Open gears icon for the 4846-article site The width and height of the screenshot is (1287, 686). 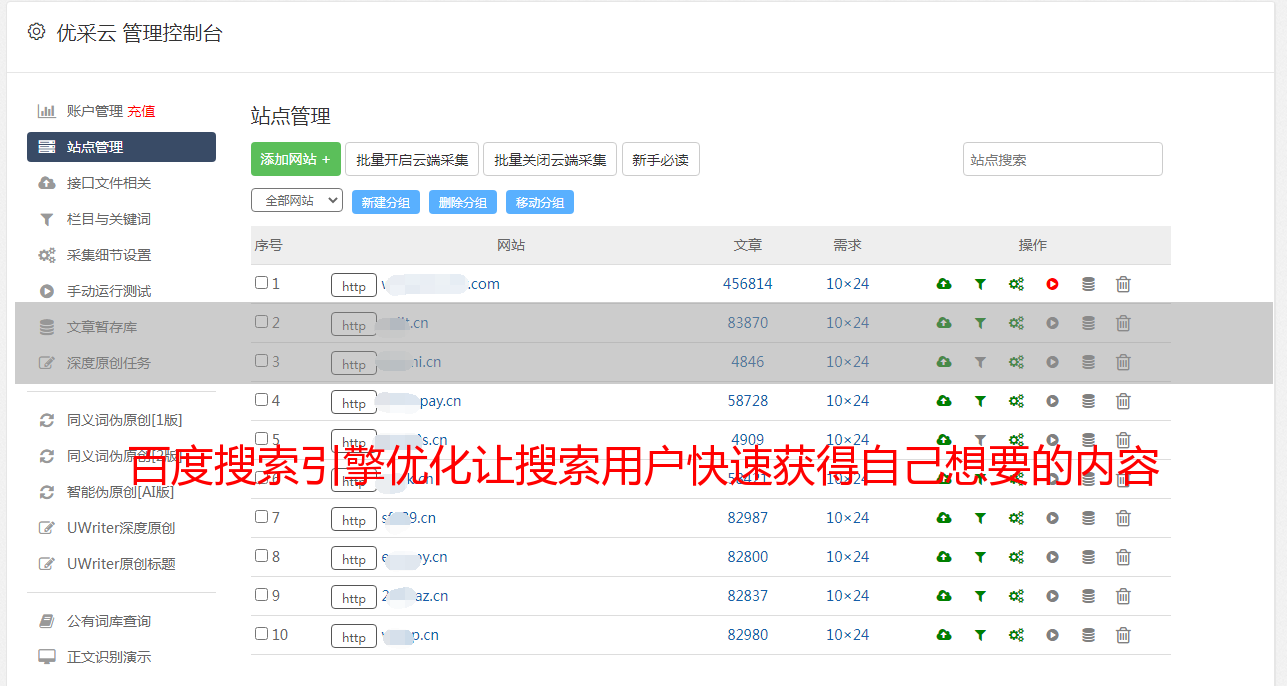coord(1016,362)
